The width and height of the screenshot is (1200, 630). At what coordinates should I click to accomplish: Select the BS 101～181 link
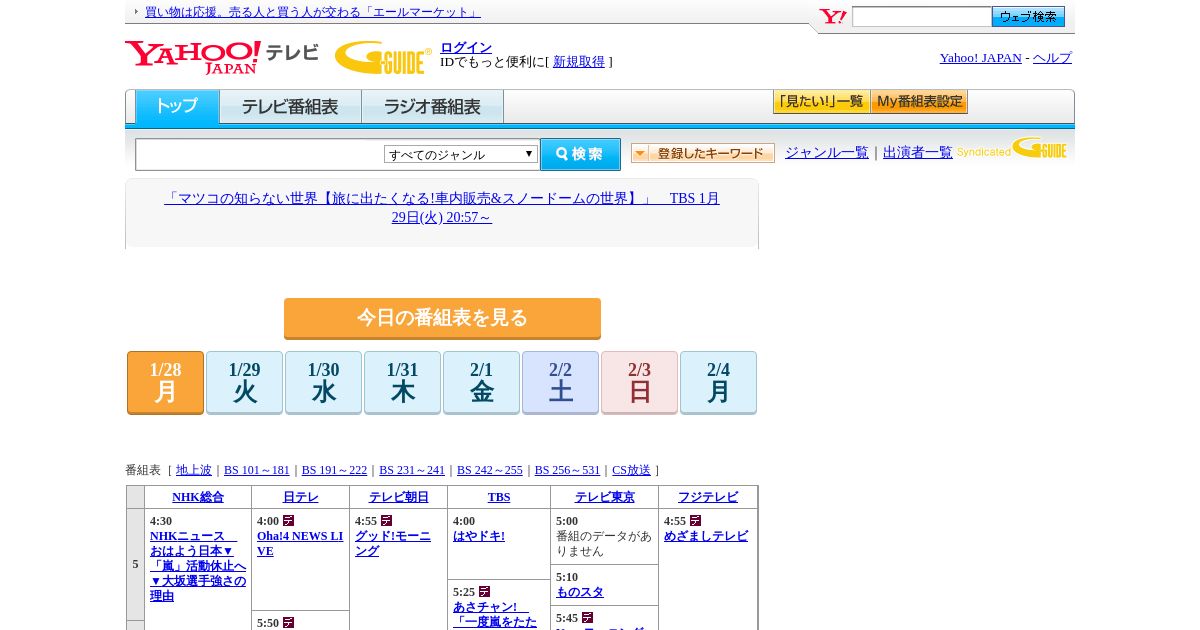pos(257,470)
